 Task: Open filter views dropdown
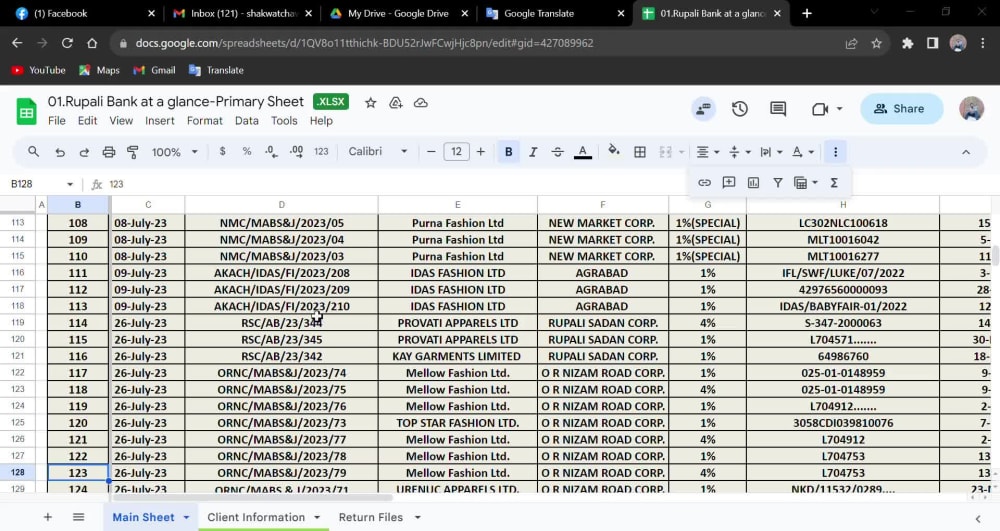click(806, 183)
